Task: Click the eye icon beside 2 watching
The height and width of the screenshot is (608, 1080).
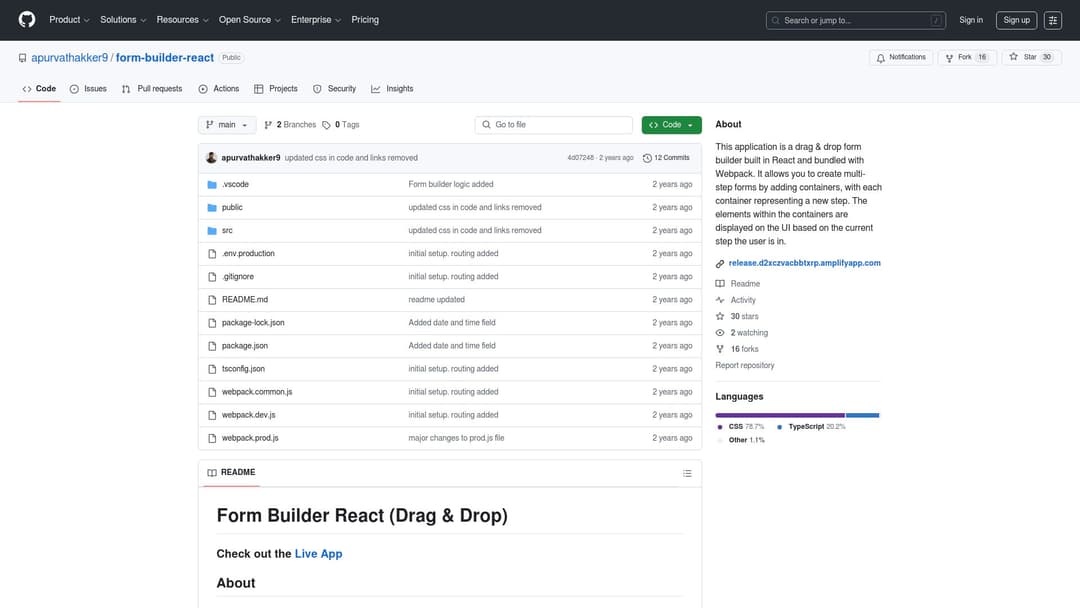Action: pyautogui.click(x=720, y=333)
